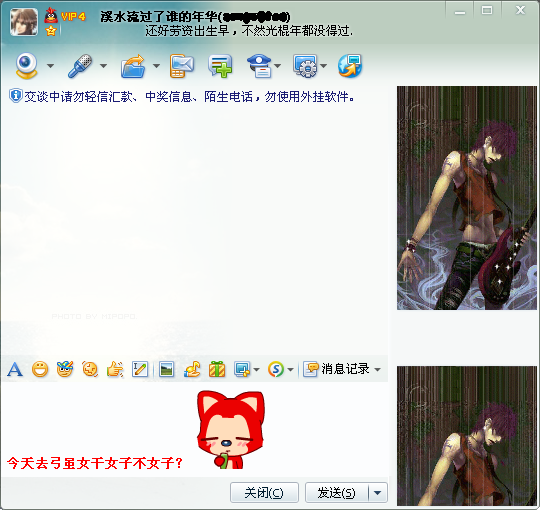Expand the application gear dropdown arrow

click(323, 65)
